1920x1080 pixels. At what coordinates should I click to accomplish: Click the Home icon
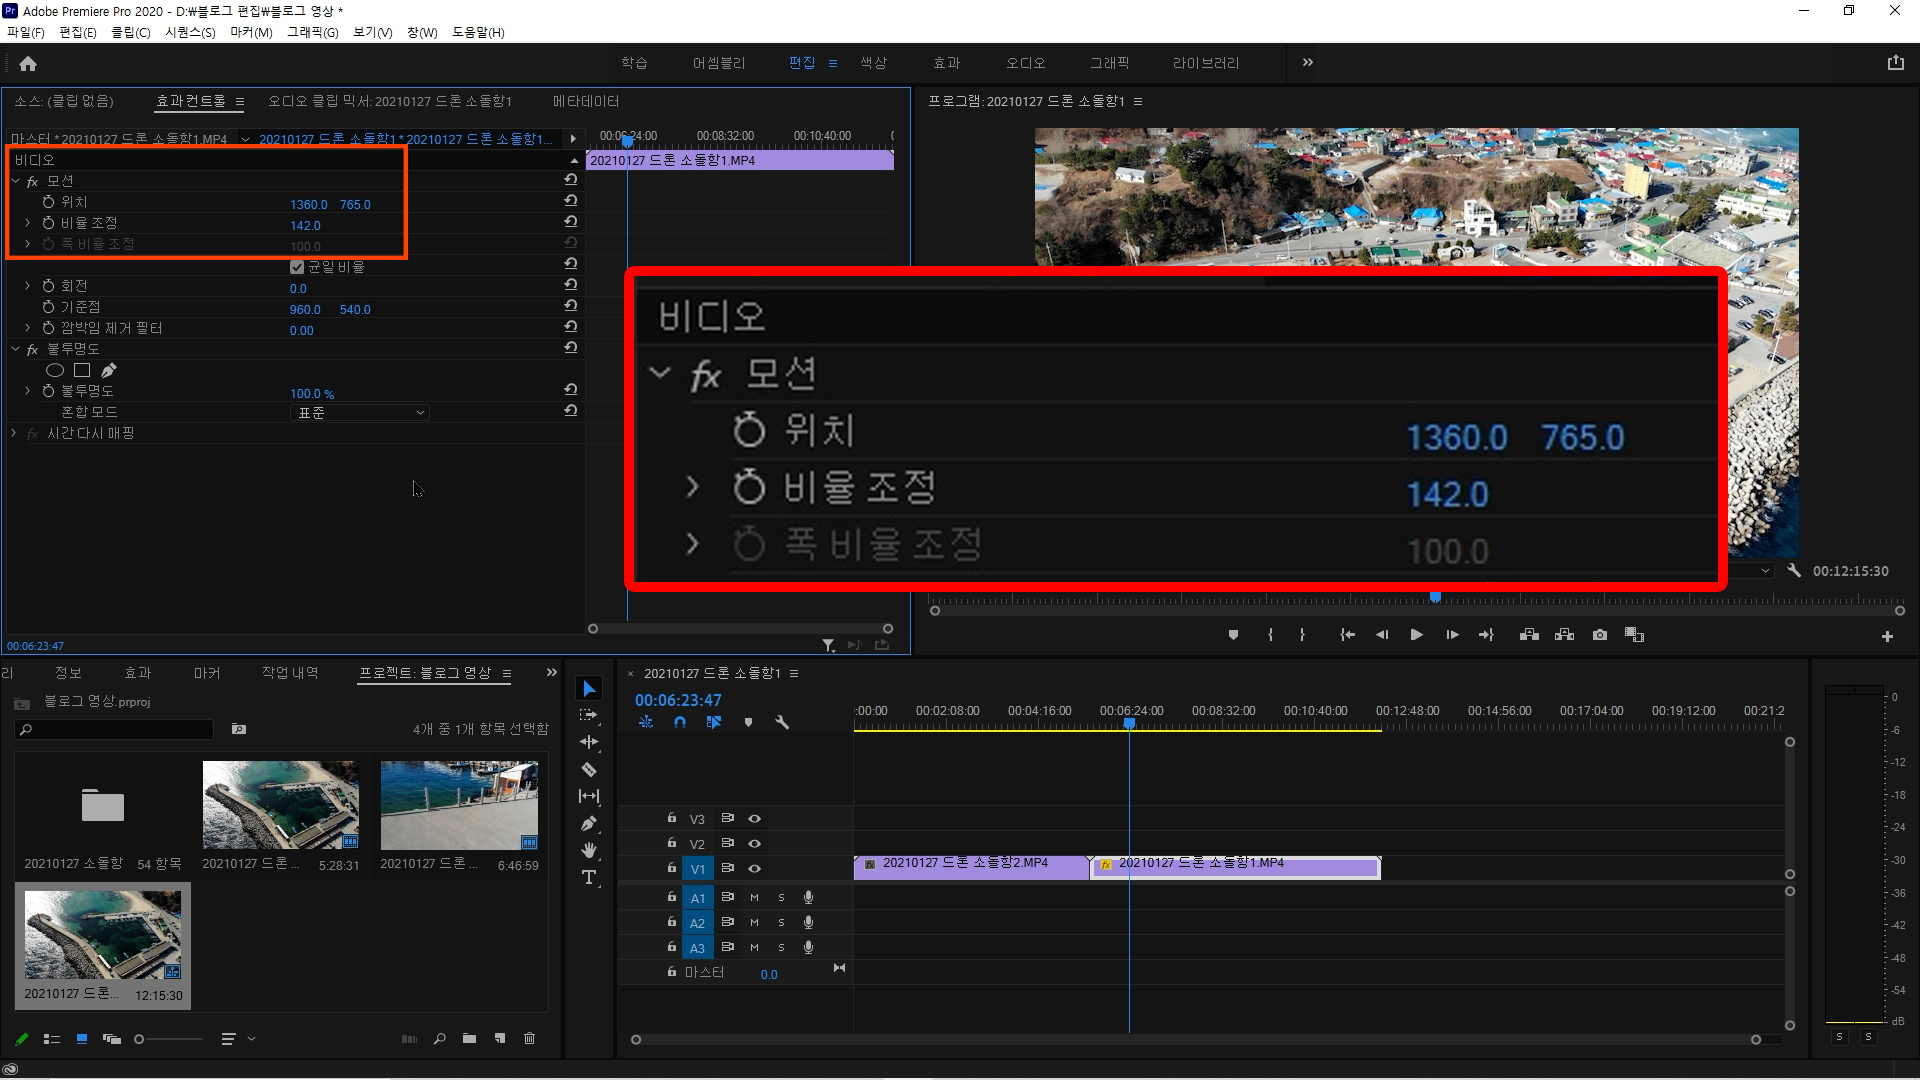tap(28, 64)
